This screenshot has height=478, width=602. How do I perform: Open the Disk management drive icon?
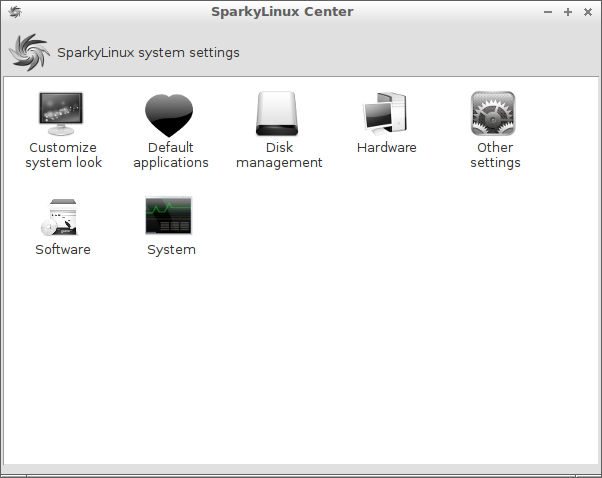pos(277,114)
